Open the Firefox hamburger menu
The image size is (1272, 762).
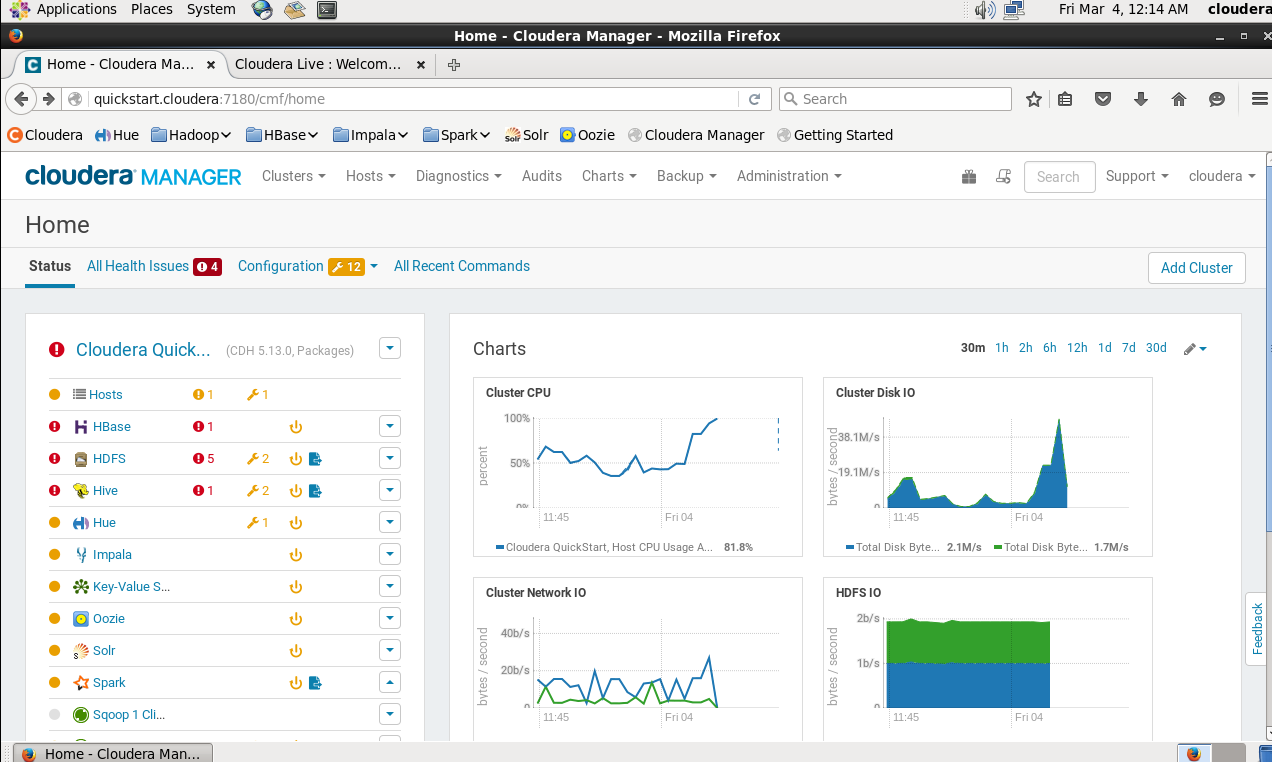click(x=1260, y=99)
